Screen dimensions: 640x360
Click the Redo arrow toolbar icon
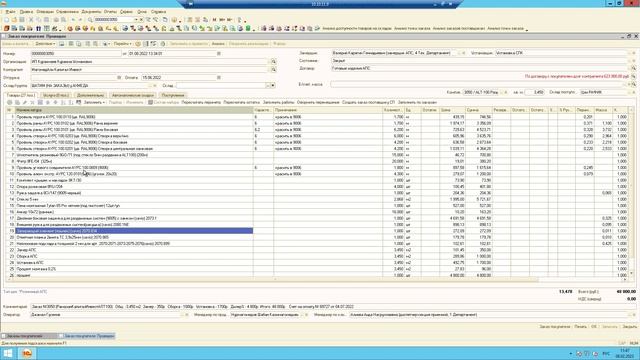click(80, 20)
